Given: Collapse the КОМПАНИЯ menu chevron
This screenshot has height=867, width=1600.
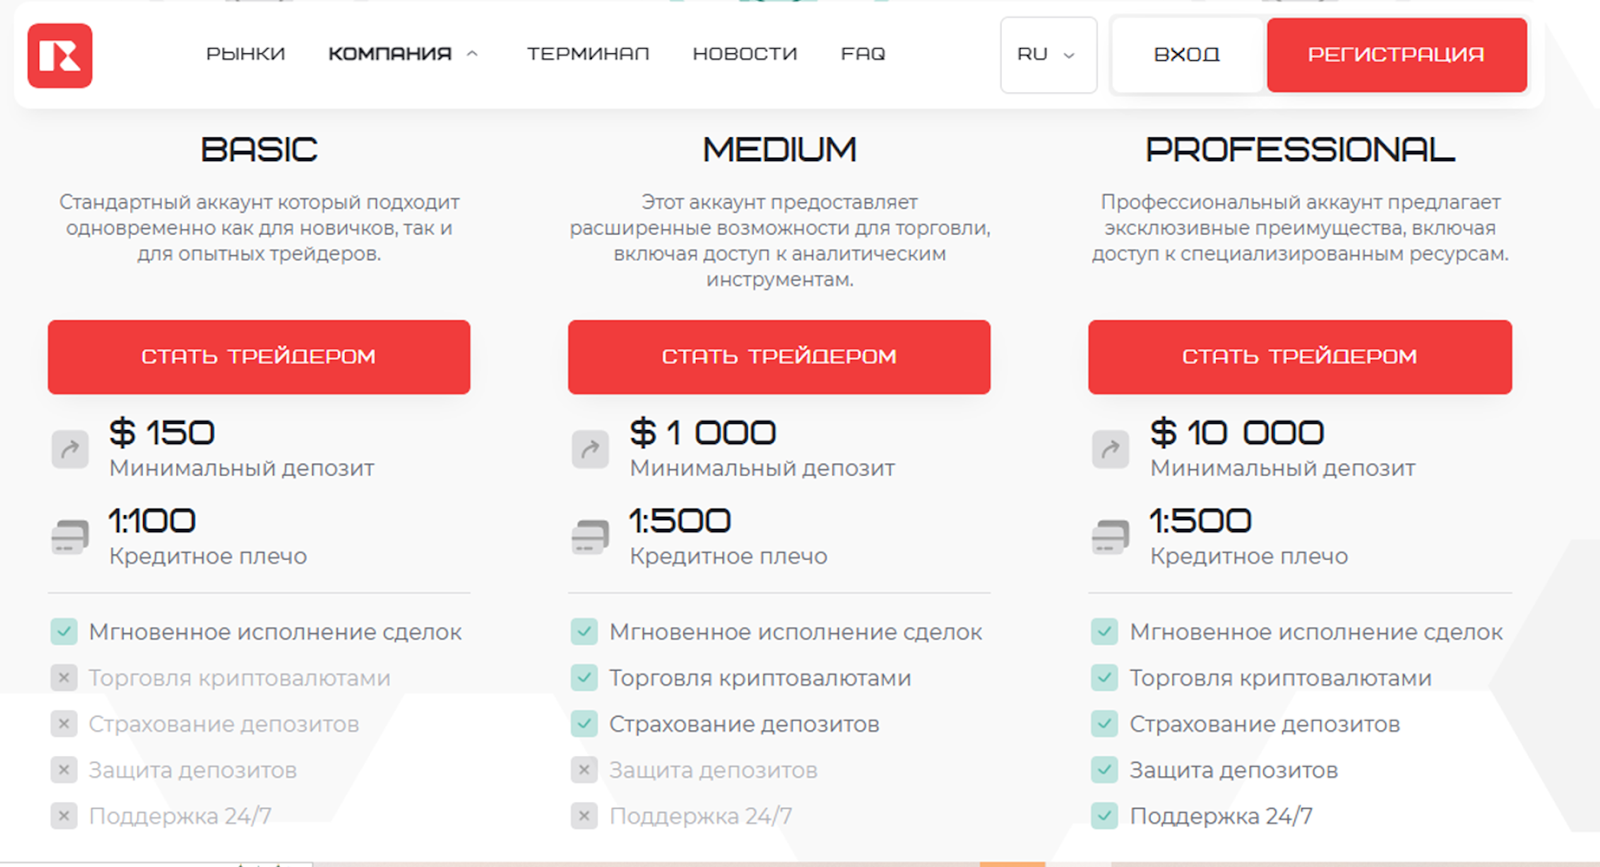Looking at the screenshot, I should (473, 54).
